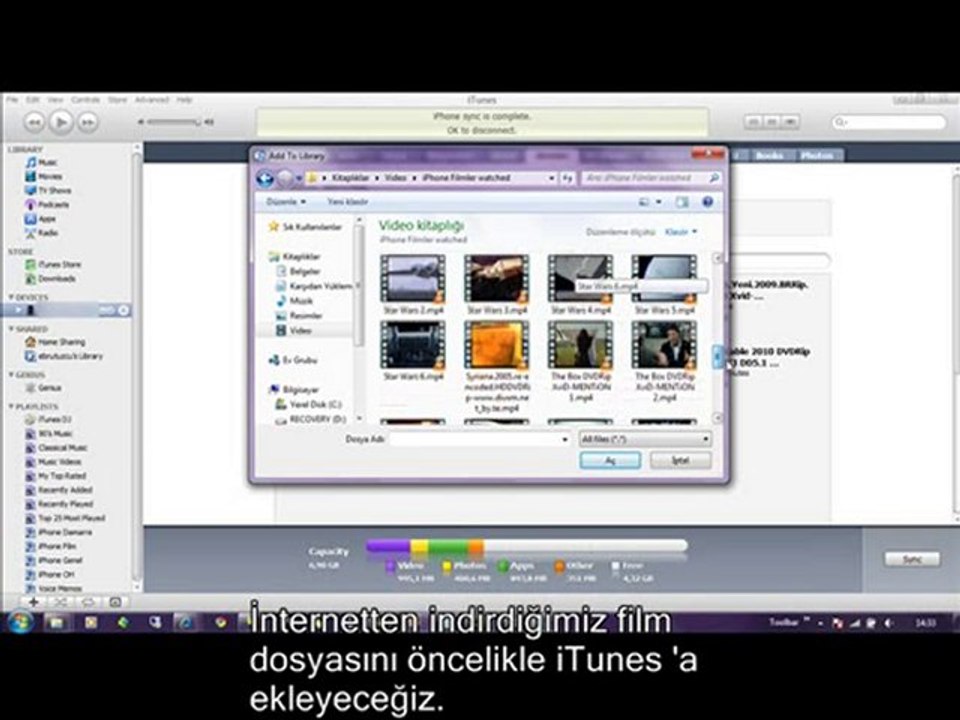The image size is (960, 720).
Task: Select Video in the dialog navigation tree
Action: click(x=294, y=330)
